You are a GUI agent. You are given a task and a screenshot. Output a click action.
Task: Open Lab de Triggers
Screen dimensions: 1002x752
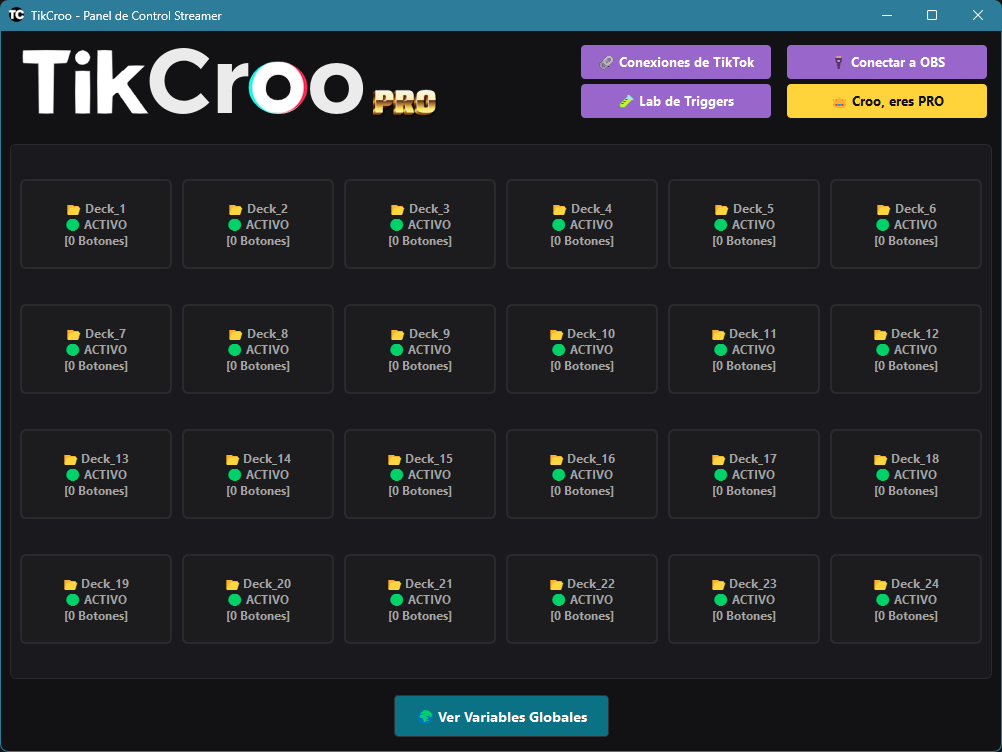675,101
